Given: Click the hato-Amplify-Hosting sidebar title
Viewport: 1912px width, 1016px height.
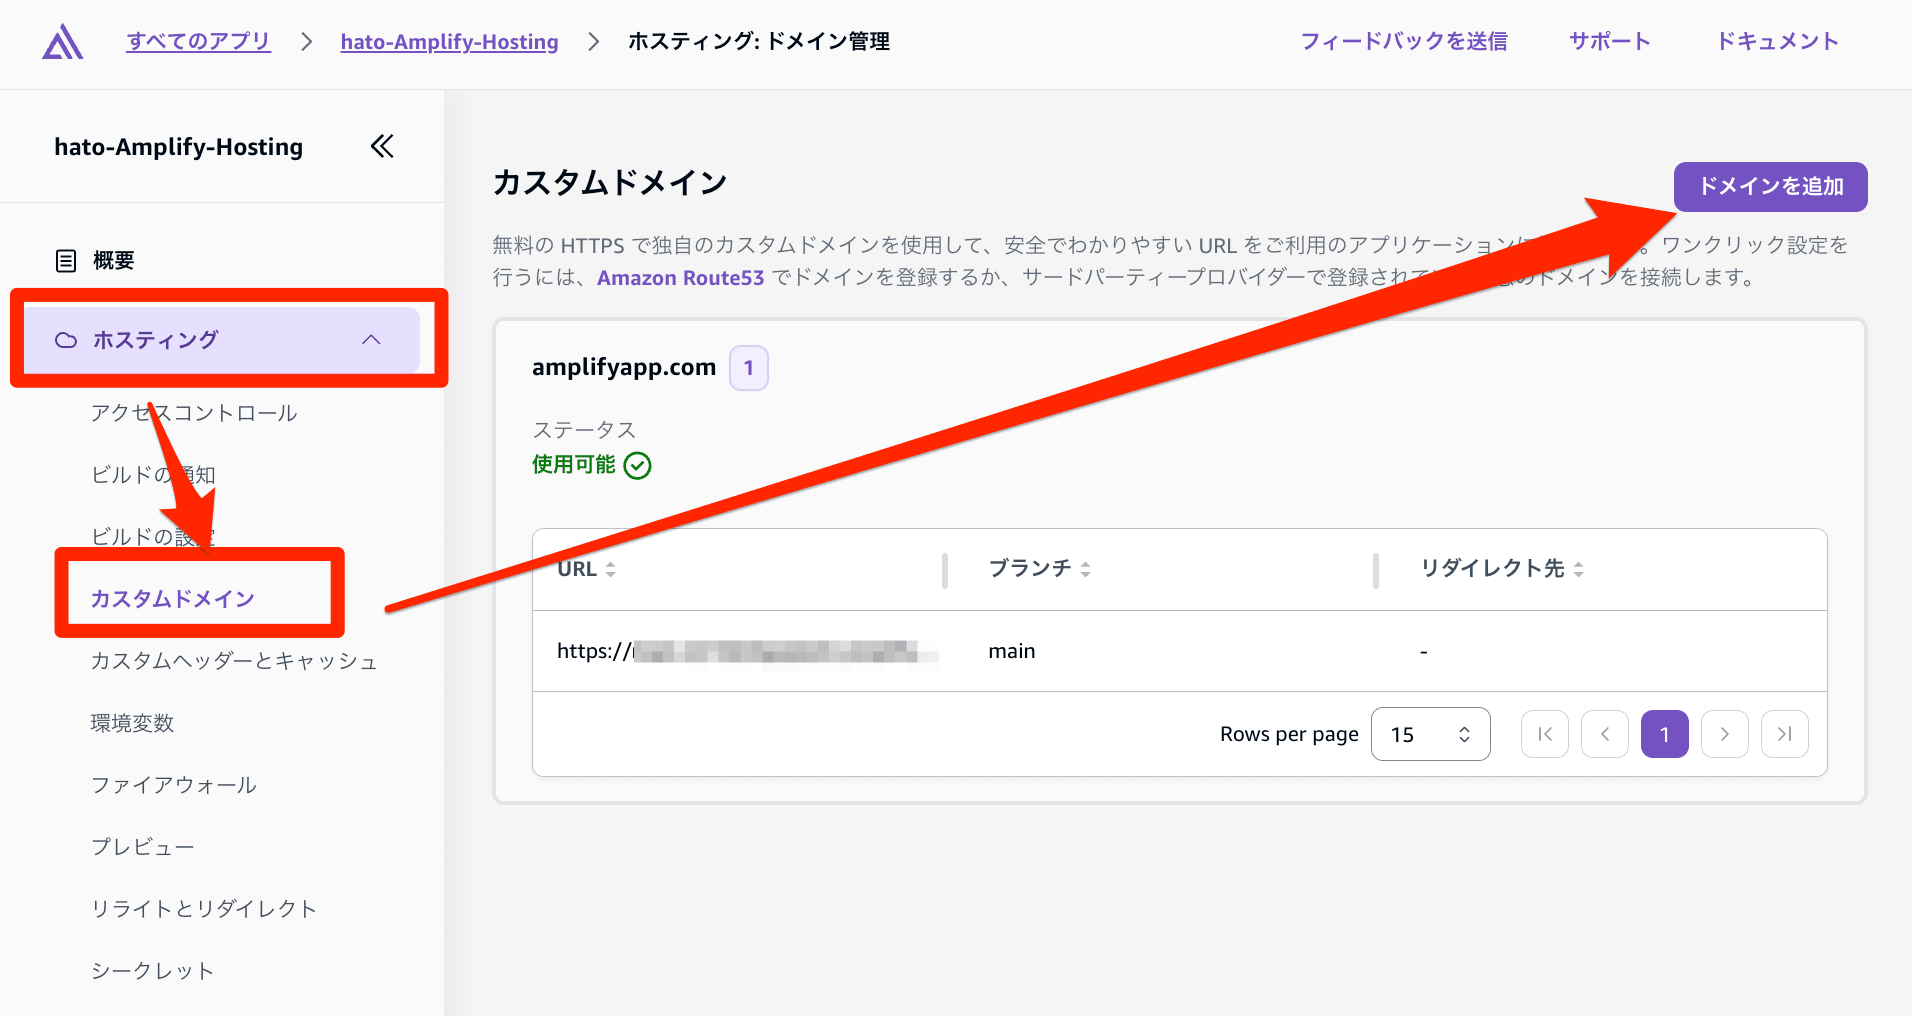Looking at the screenshot, I should (179, 147).
